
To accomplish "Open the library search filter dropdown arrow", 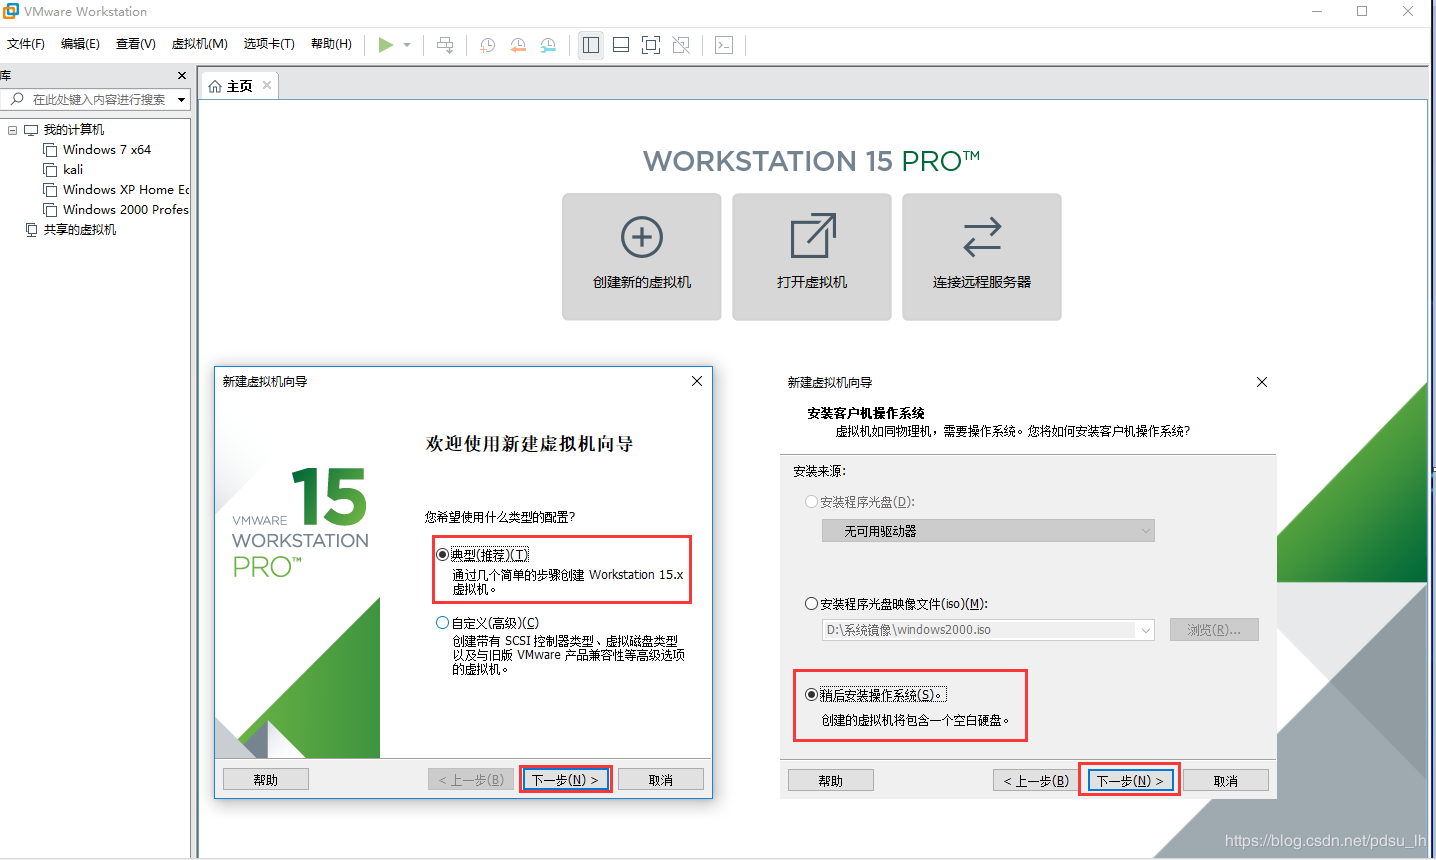I will pyautogui.click(x=181, y=100).
